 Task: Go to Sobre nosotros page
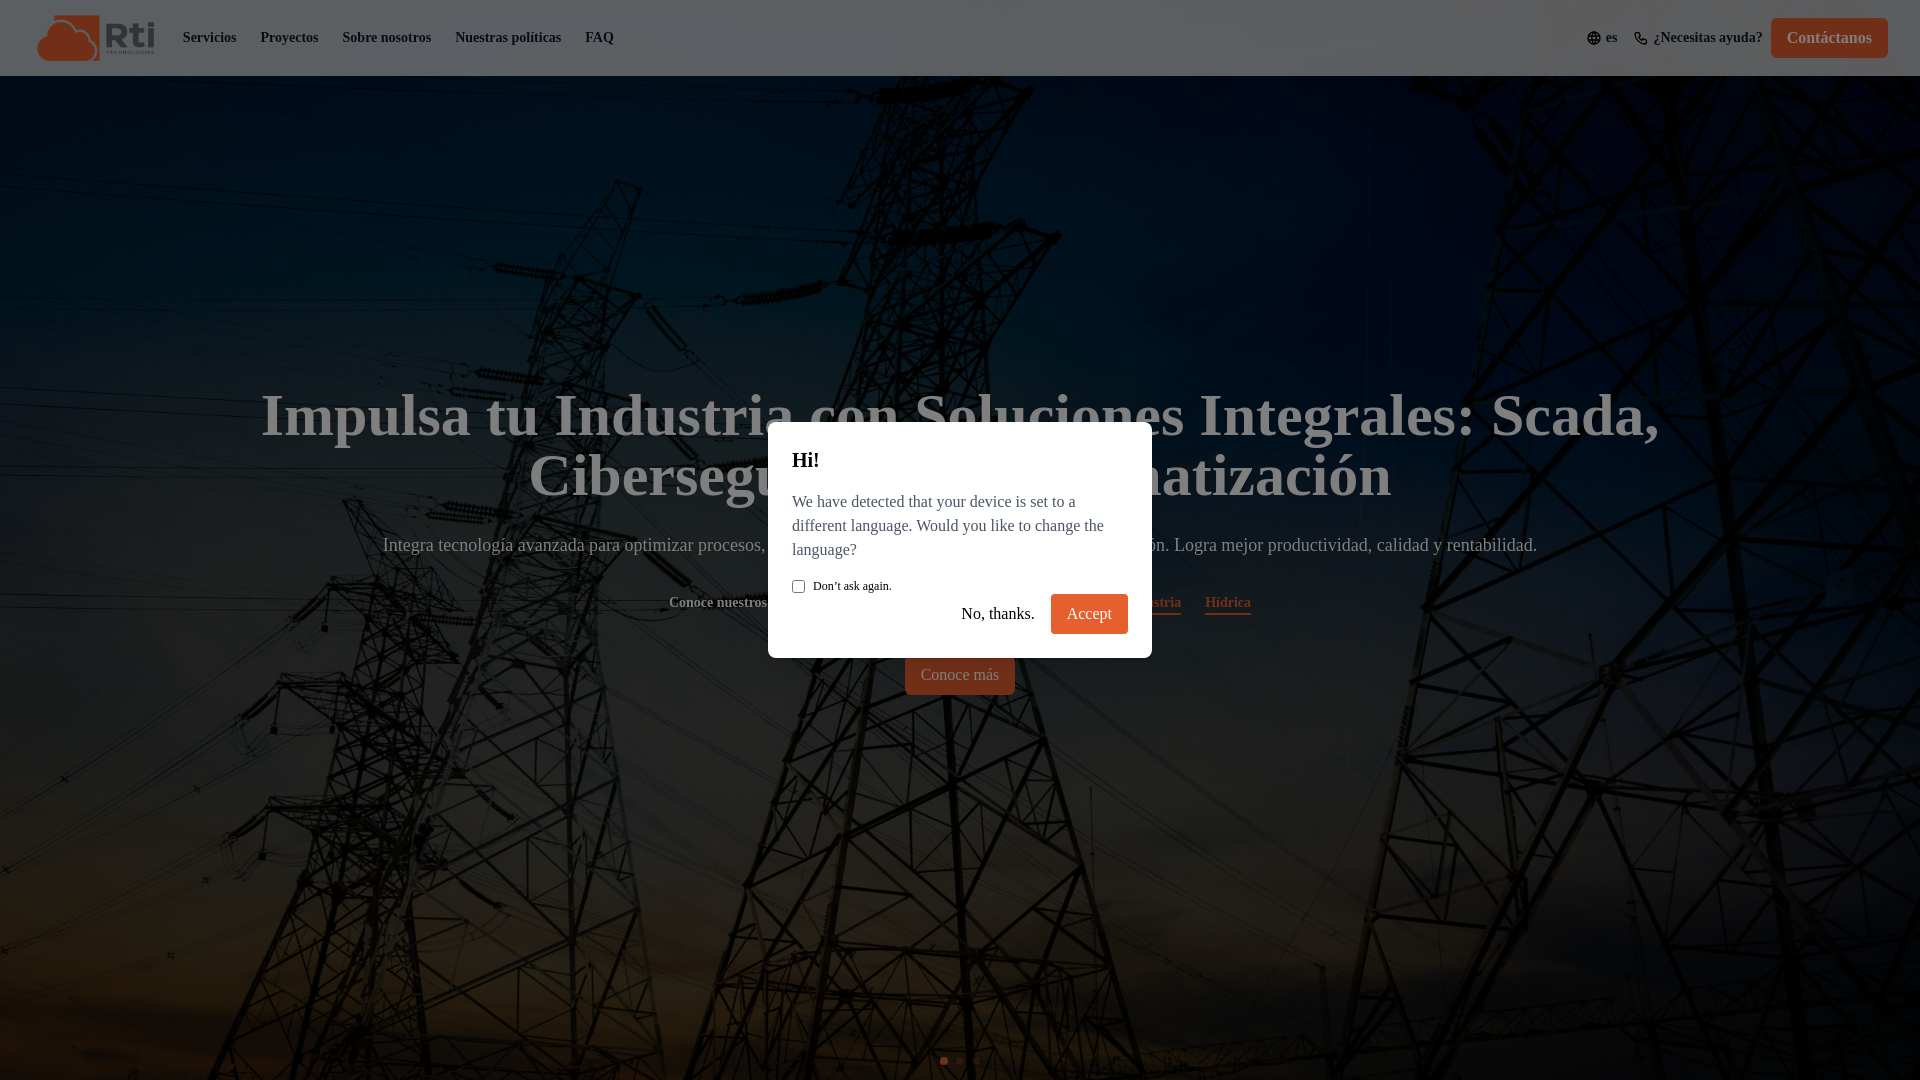tap(386, 38)
